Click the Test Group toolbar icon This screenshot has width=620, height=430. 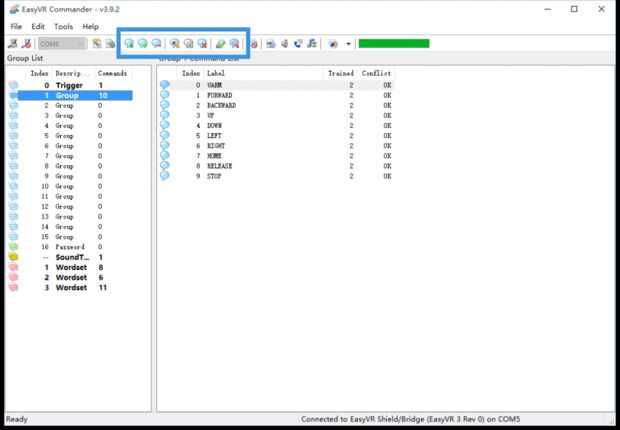(x=188, y=44)
